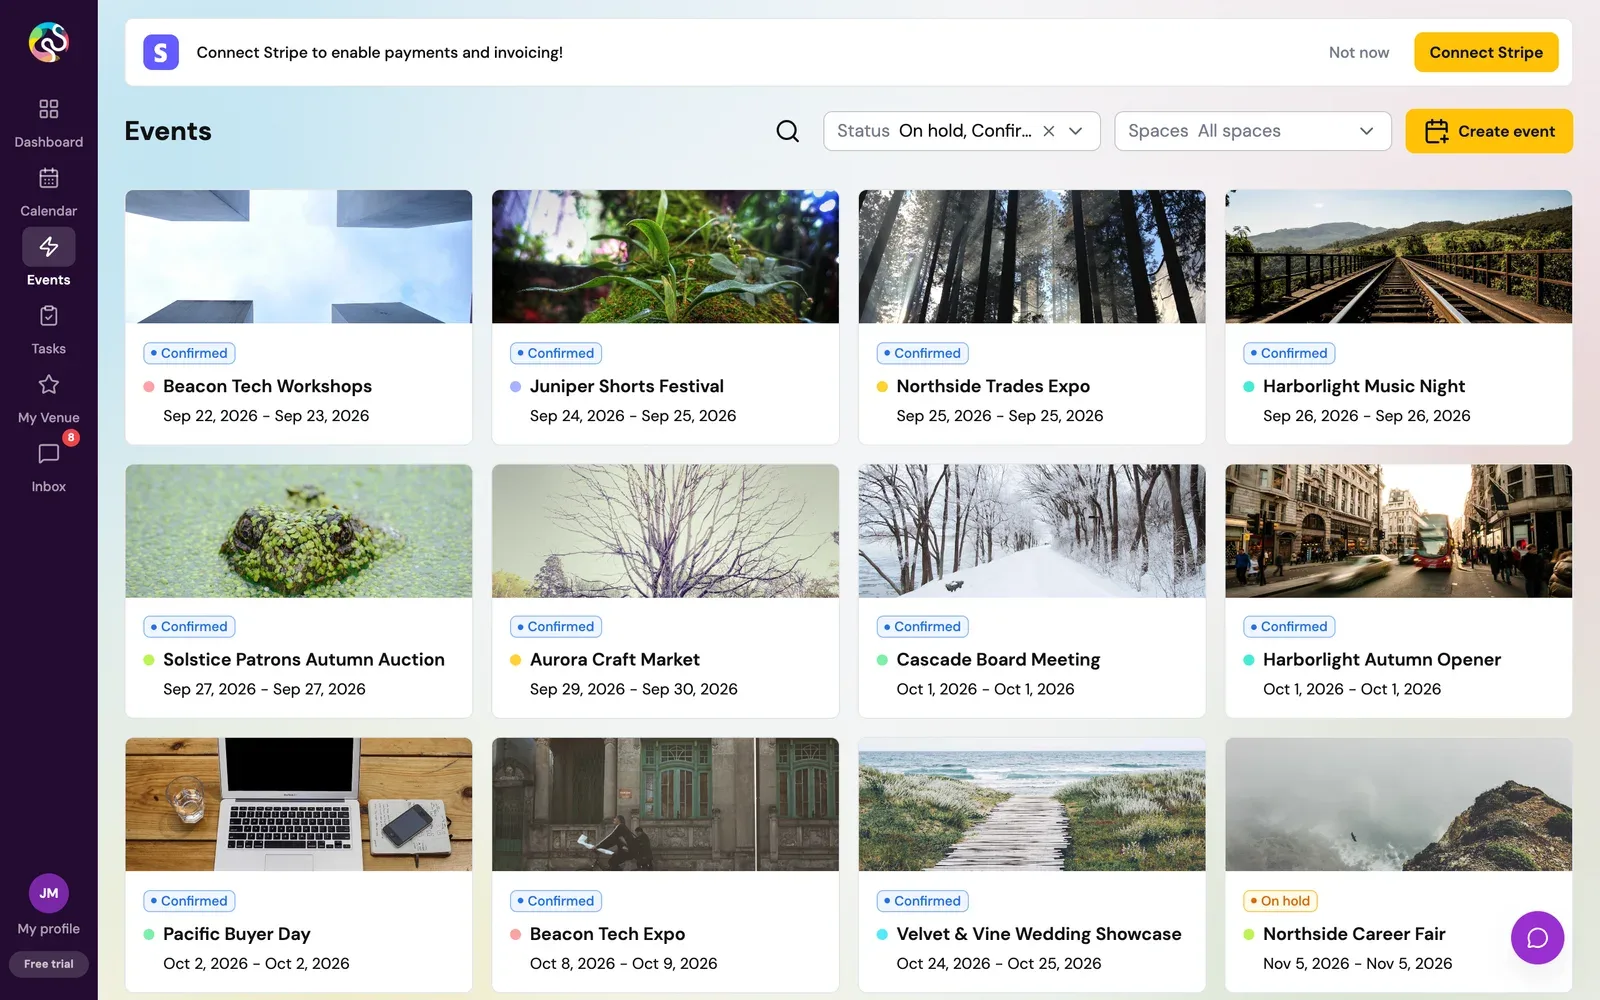Open Harborlight Music Night event title
This screenshot has width=1600, height=1000.
pos(1364,386)
